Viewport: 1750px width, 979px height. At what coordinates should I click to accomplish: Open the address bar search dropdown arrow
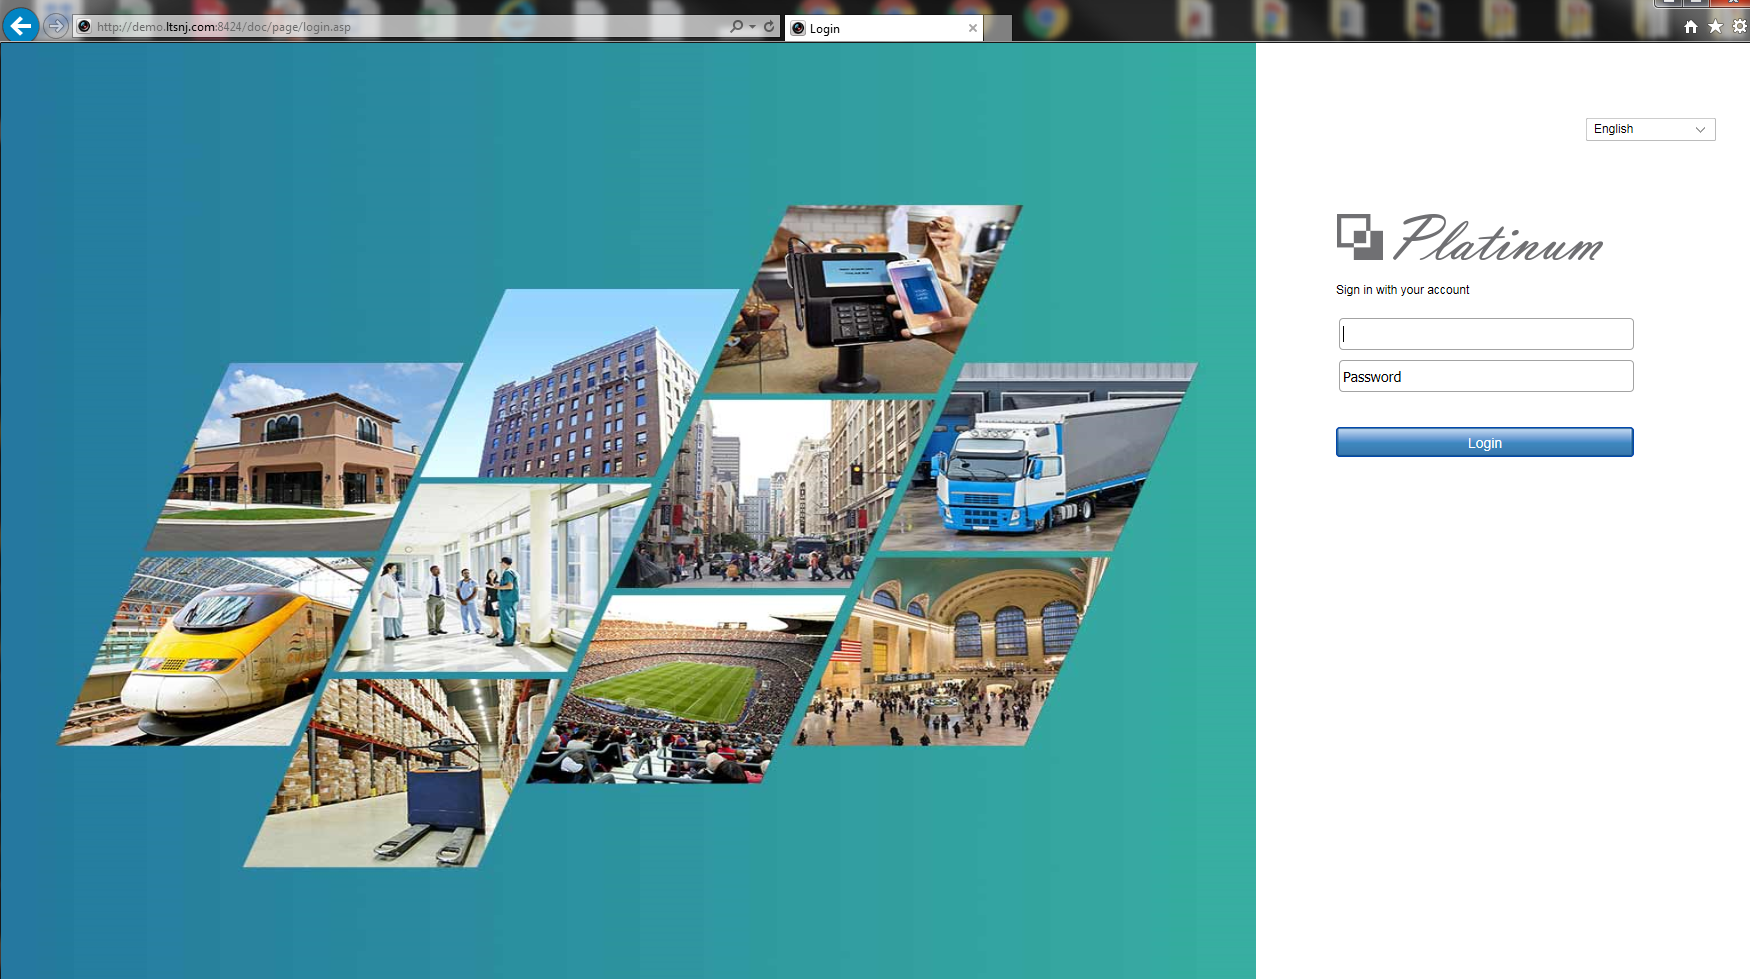tap(752, 27)
